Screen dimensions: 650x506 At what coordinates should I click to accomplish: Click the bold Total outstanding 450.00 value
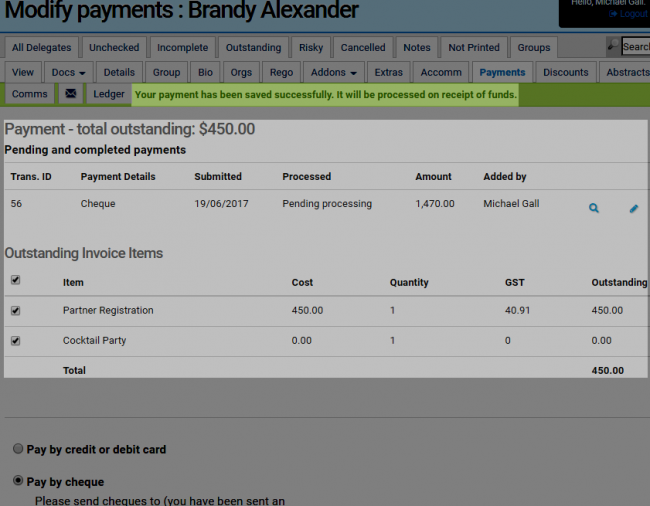tap(607, 370)
